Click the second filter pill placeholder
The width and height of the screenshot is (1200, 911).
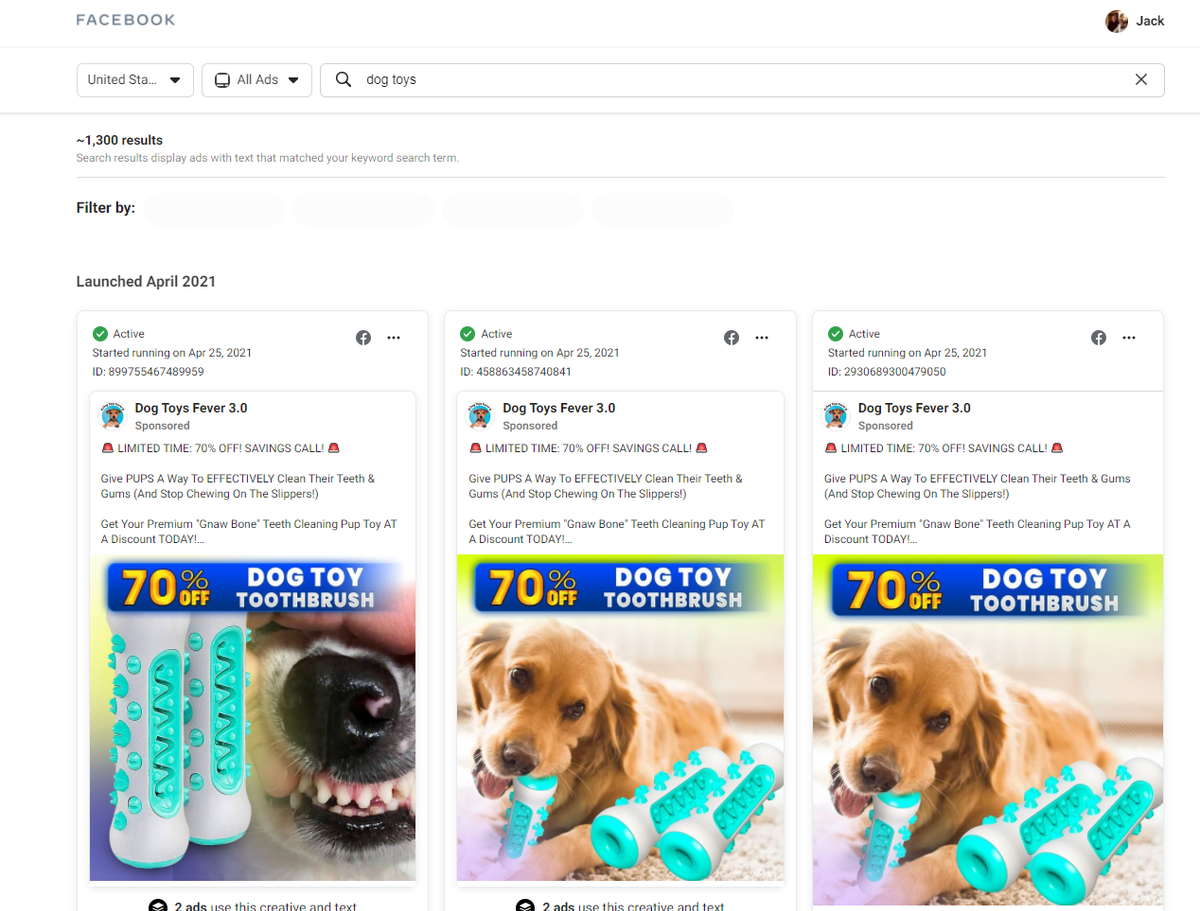pyautogui.click(x=363, y=209)
